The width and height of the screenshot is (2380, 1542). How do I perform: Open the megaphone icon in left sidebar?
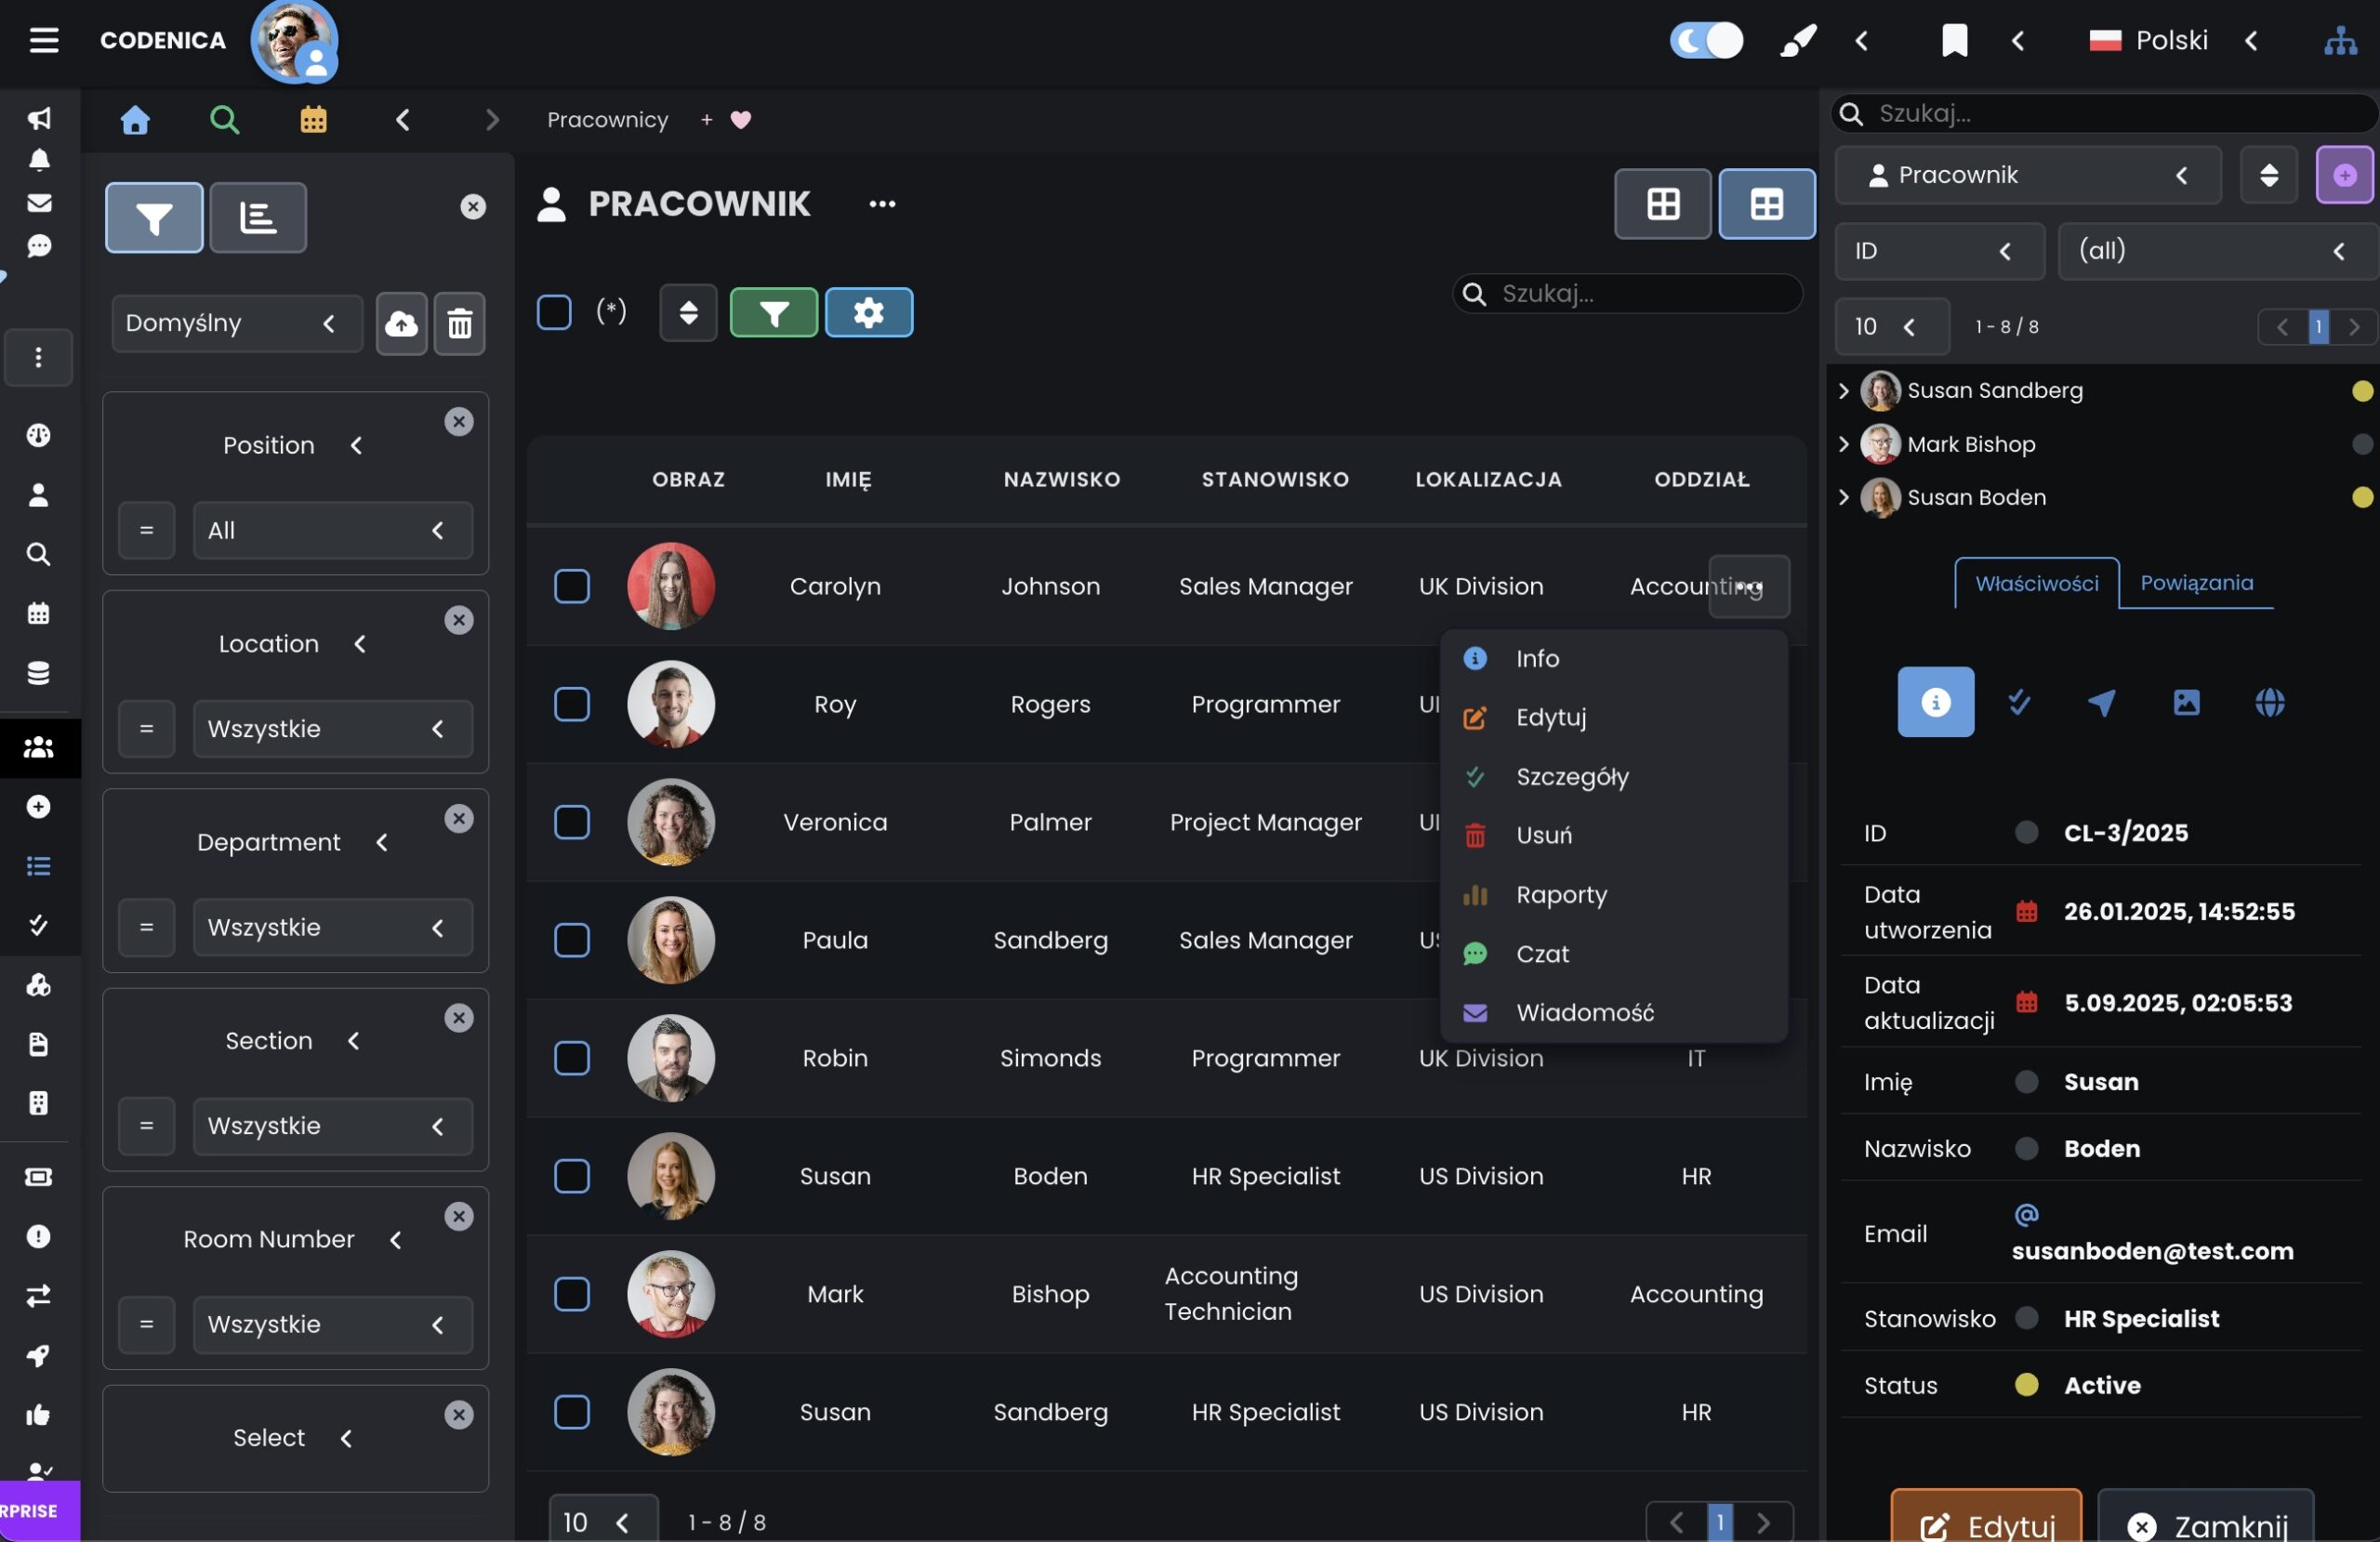tap(39, 119)
